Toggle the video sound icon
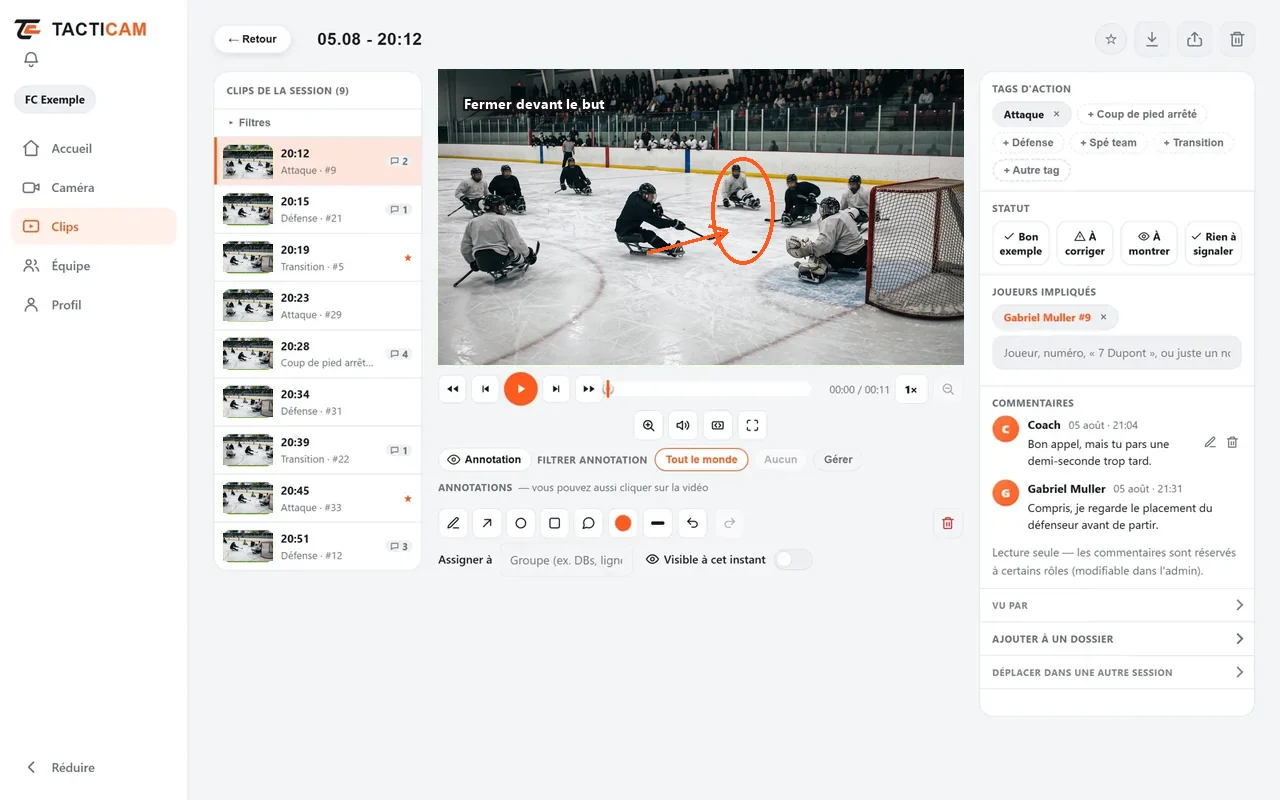The width and height of the screenshot is (1280, 800). coord(683,425)
